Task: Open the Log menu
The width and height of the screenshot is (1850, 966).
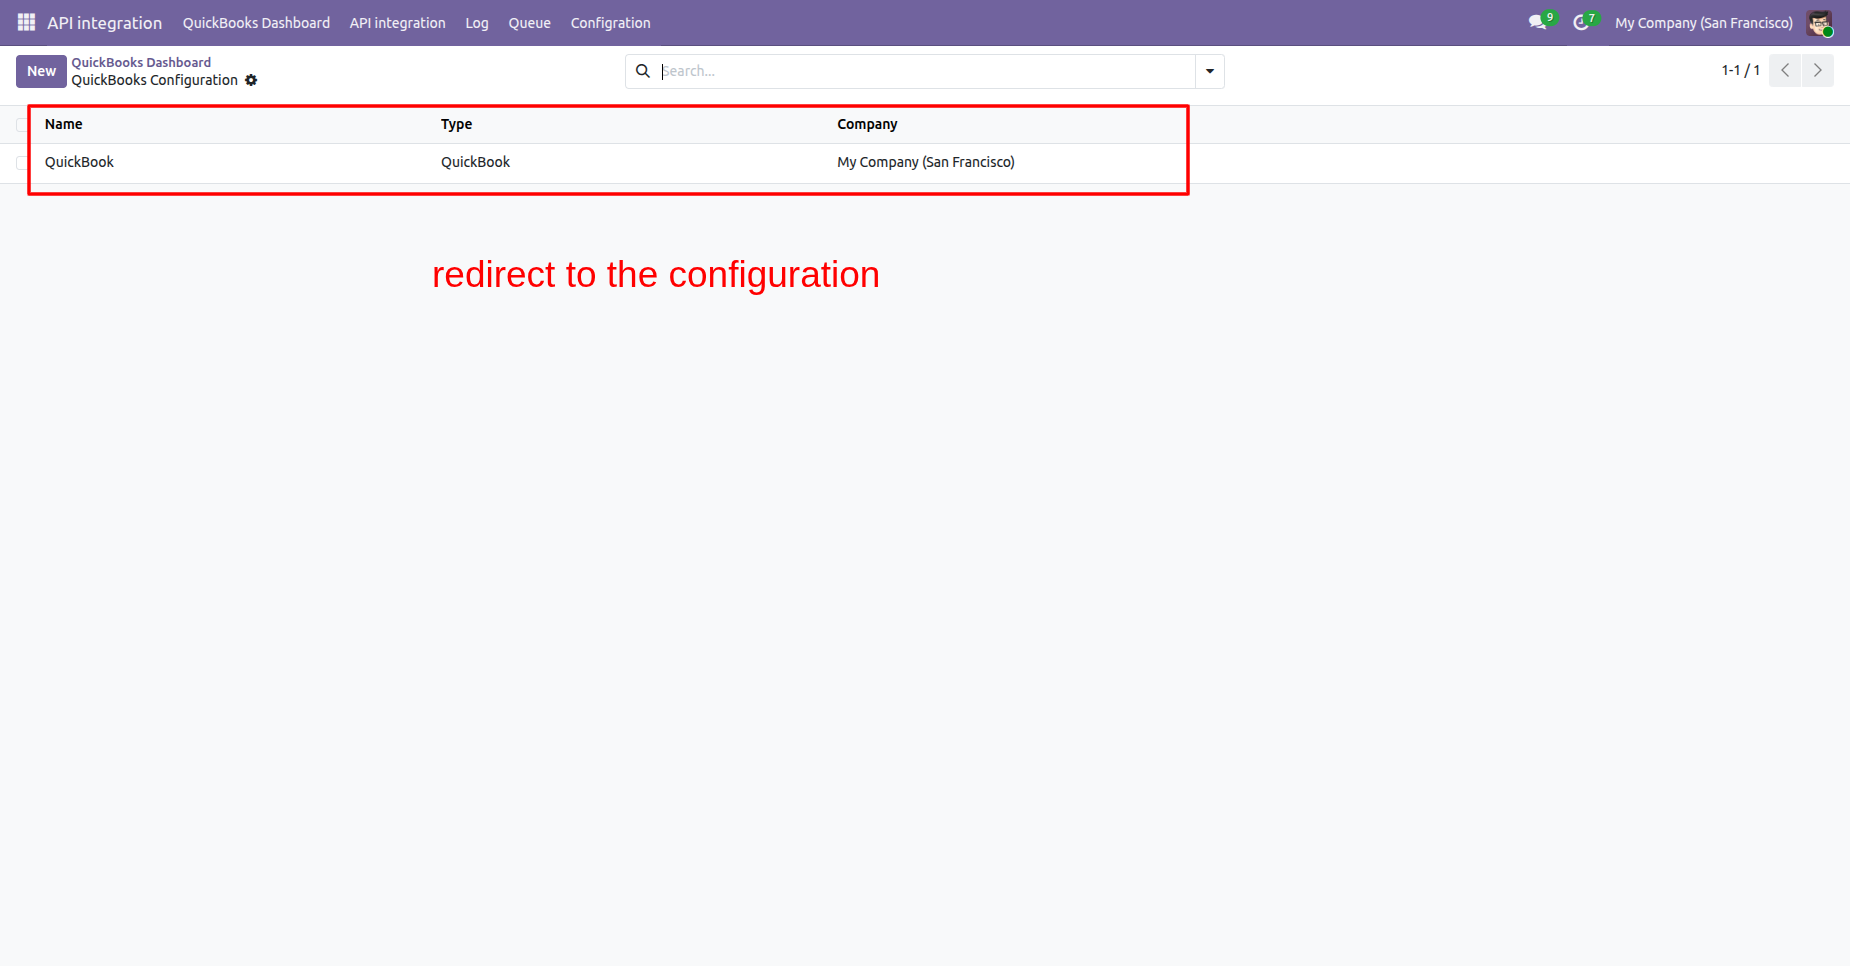Action: (x=477, y=23)
